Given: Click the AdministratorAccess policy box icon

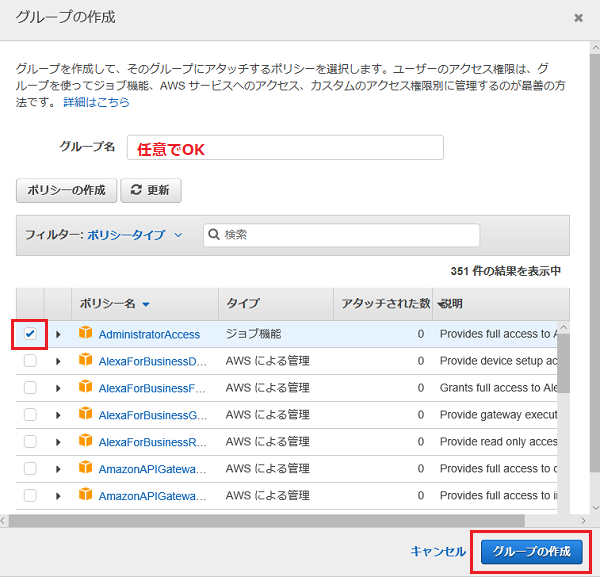Looking at the screenshot, I should (85, 333).
